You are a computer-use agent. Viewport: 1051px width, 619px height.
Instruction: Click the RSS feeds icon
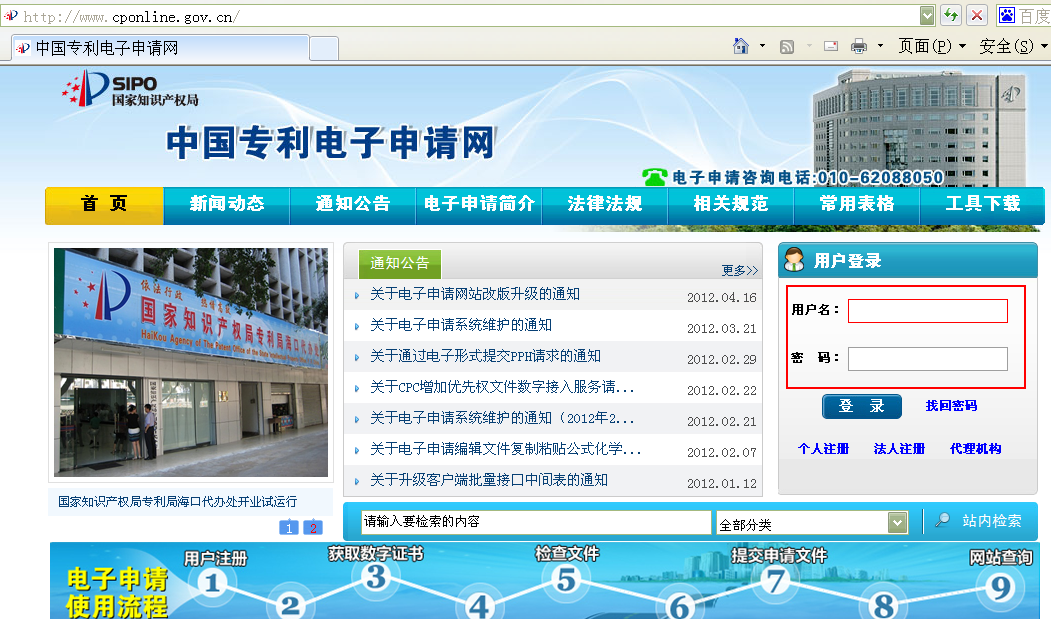[x=787, y=46]
